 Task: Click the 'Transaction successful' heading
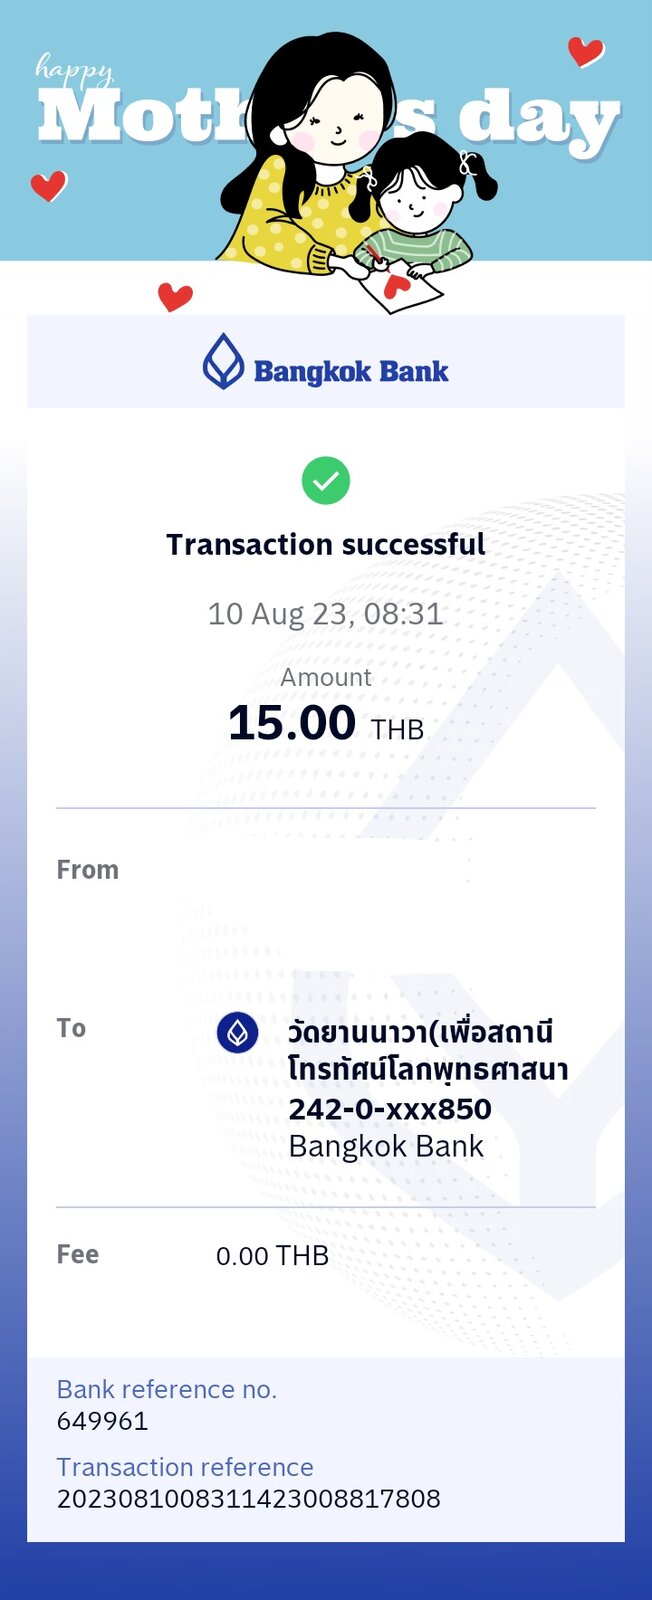[326, 545]
